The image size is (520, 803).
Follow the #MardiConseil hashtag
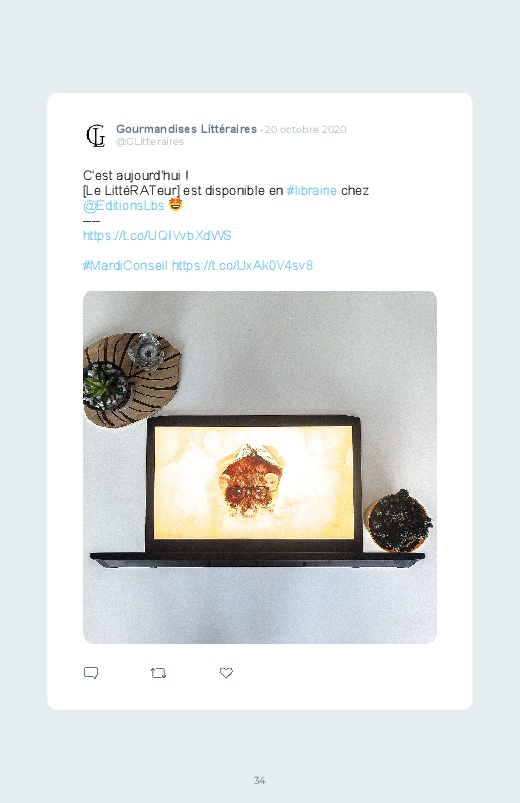coord(125,266)
